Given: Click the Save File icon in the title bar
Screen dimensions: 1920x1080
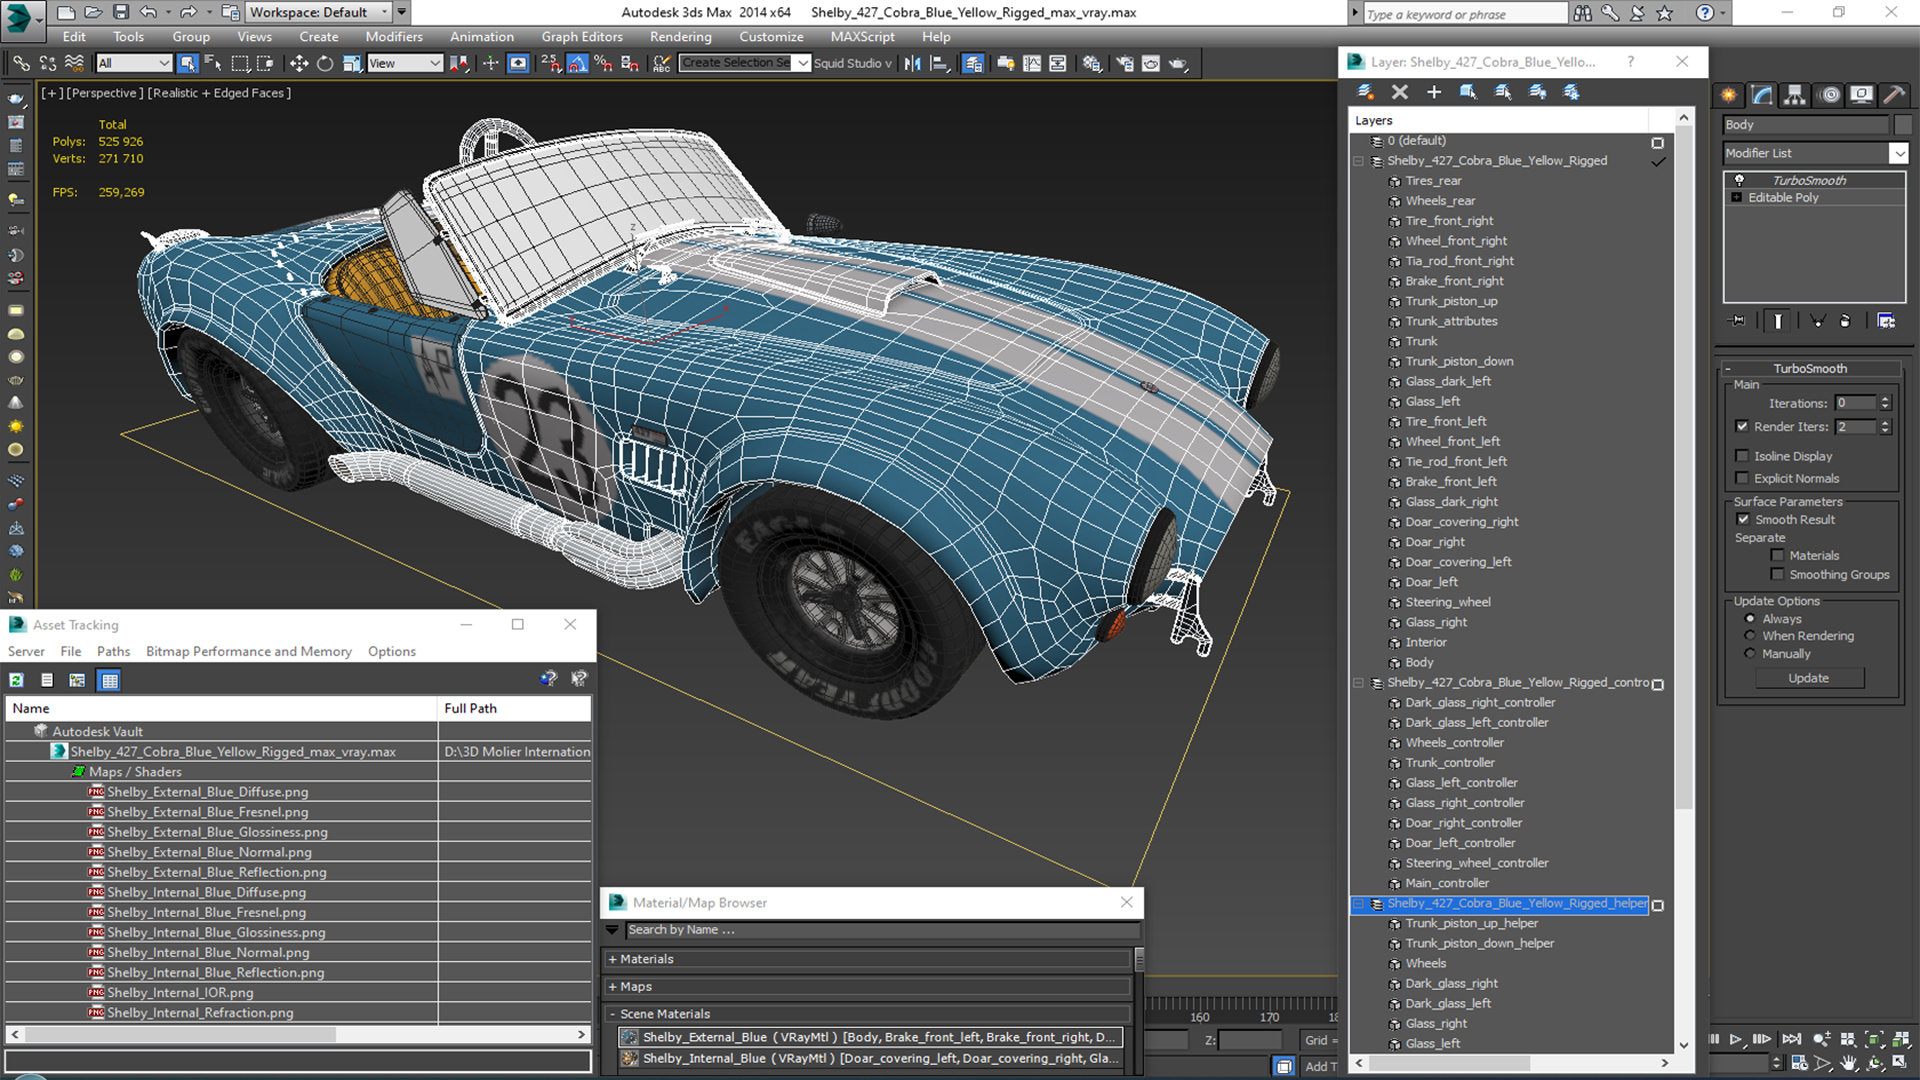Looking at the screenshot, I should [x=120, y=12].
